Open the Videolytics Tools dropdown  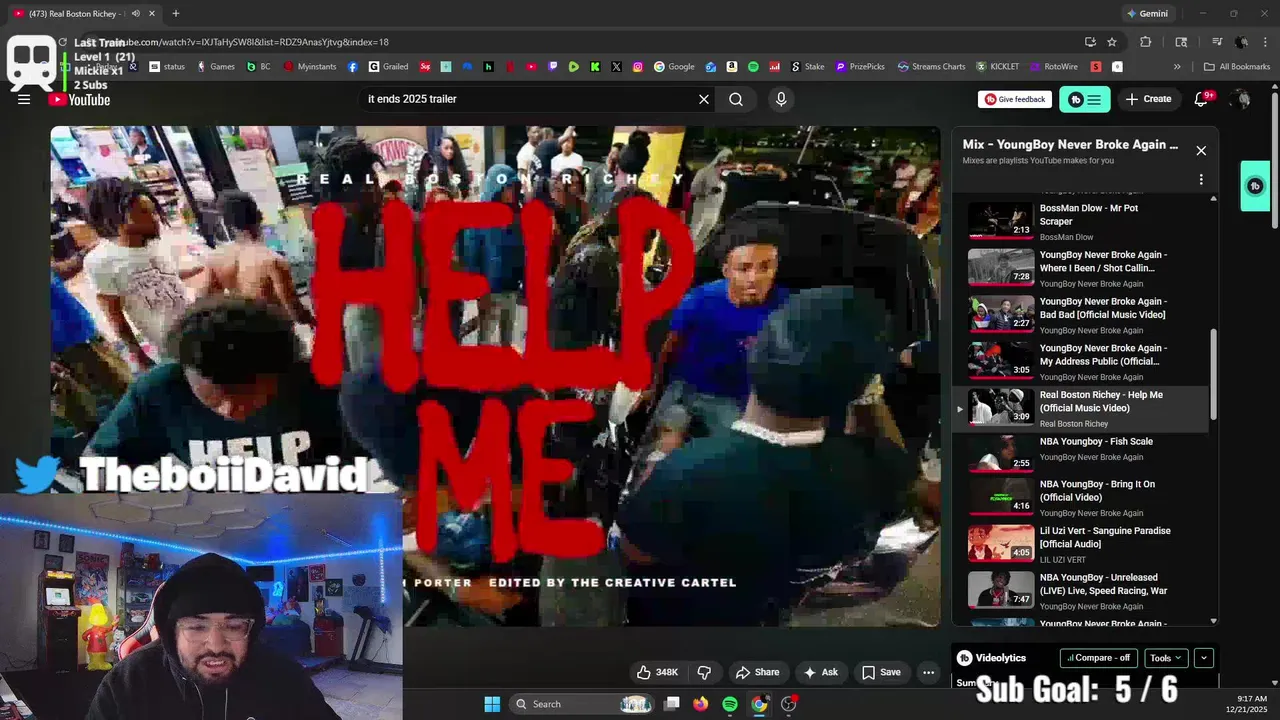tap(1166, 658)
